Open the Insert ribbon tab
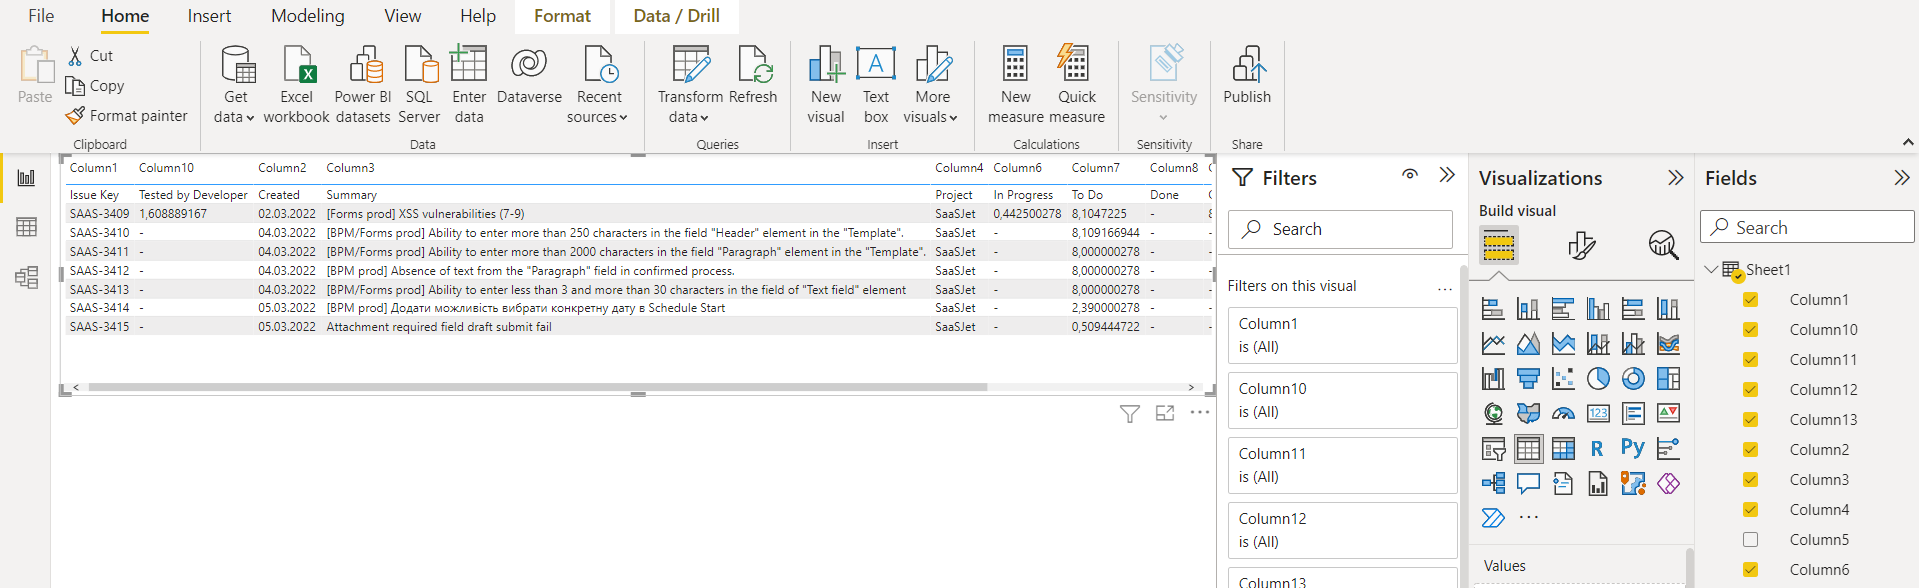Viewport: 1919px width, 588px height. [x=209, y=16]
